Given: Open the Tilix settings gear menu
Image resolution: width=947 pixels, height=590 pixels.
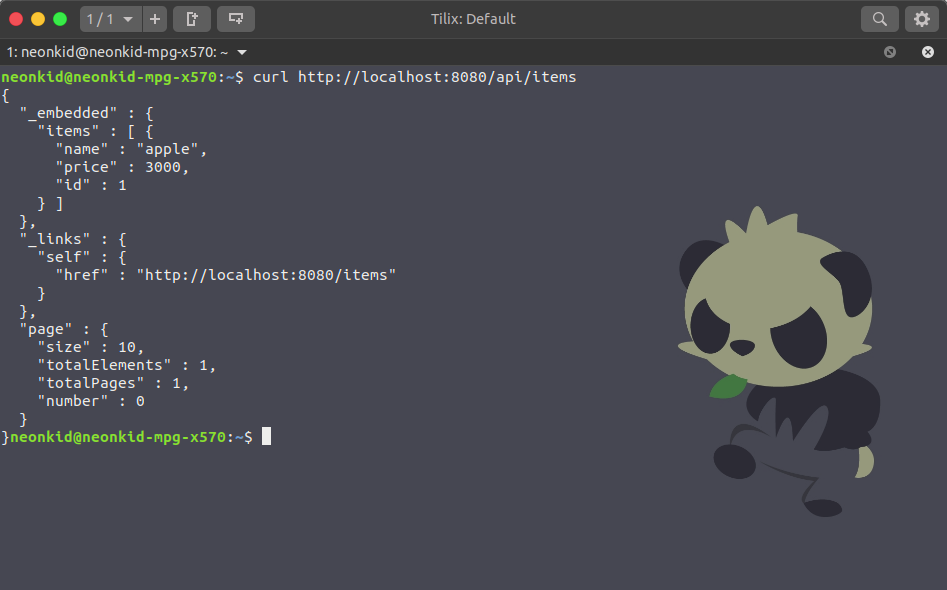Looking at the screenshot, I should (922, 19).
